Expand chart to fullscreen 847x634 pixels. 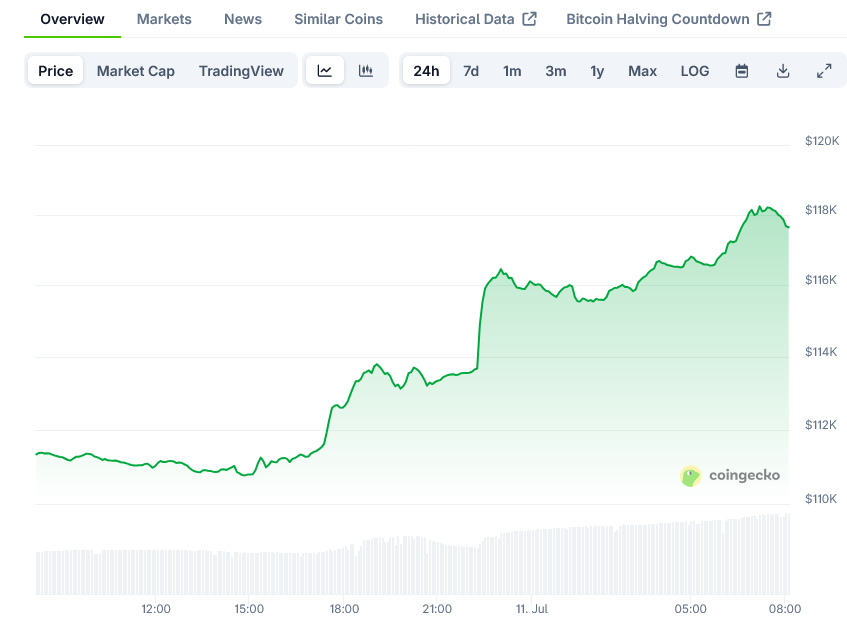[824, 71]
